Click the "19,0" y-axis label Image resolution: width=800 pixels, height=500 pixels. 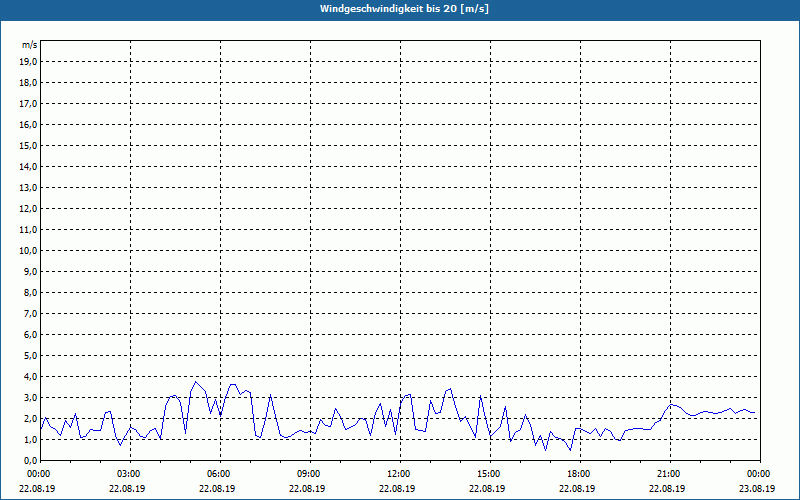pyautogui.click(x=28, y=62)
